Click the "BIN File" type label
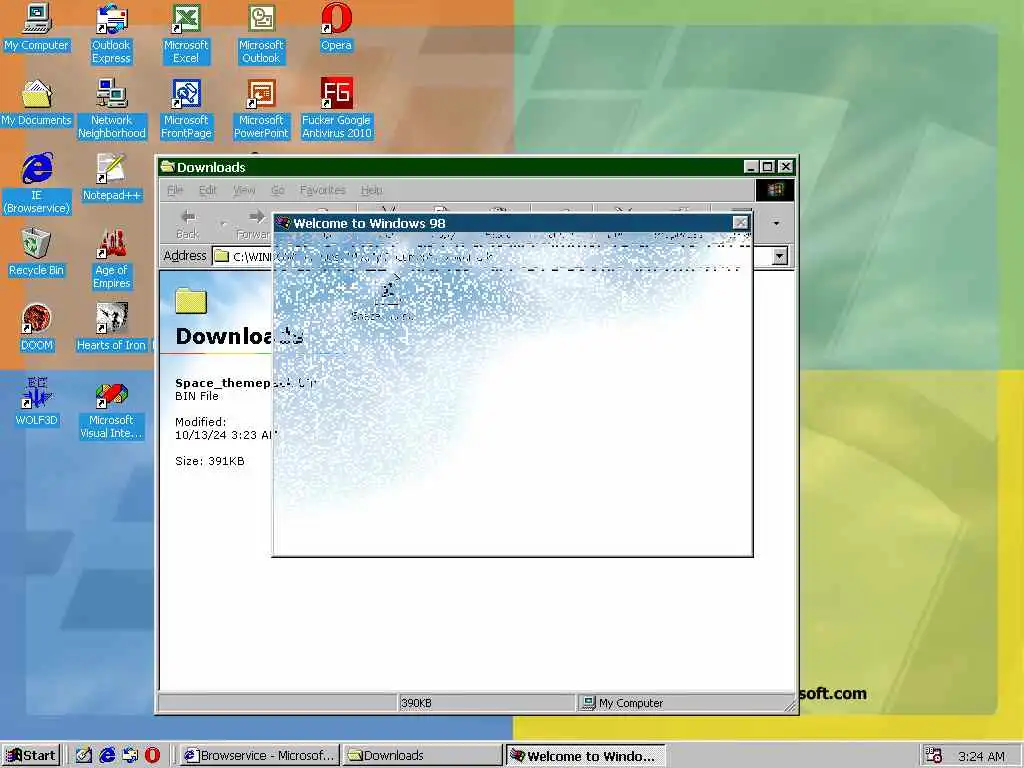1024x768 pixels. pos(197,396)
